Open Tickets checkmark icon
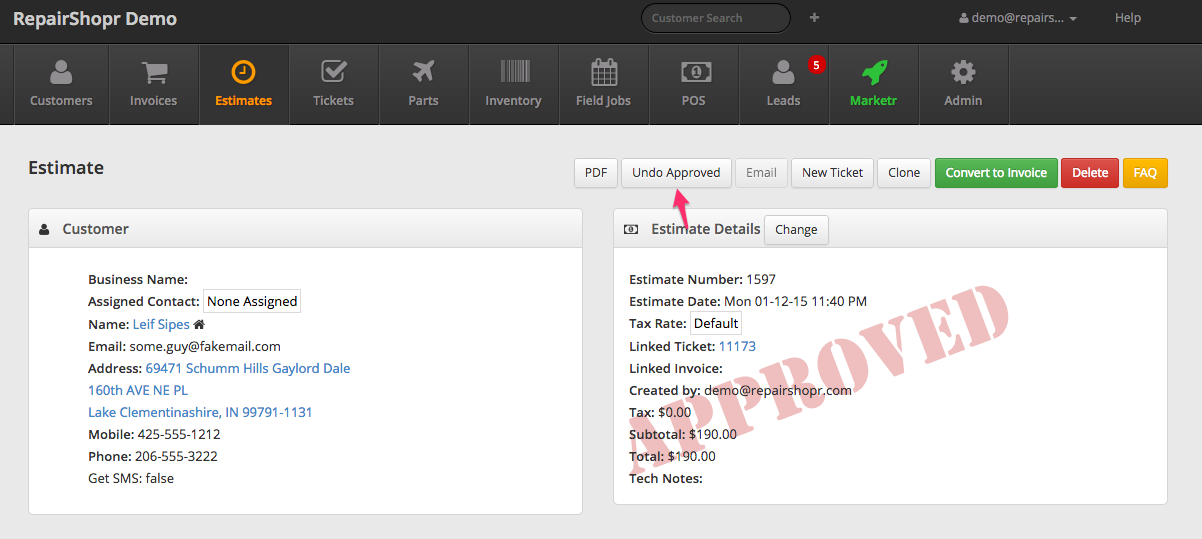Screen dimensions: 1202x539 coord(333,73)
